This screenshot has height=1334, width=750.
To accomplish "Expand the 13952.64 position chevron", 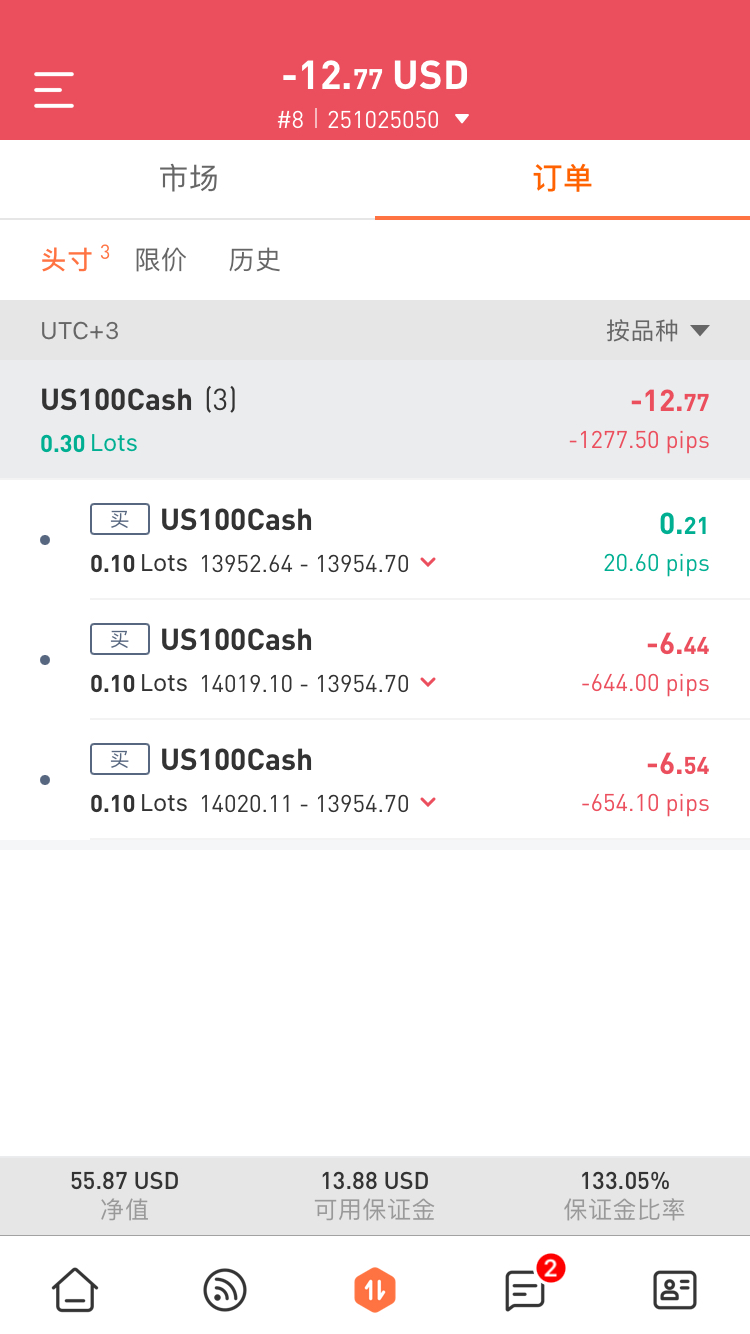I will (428, 563).
